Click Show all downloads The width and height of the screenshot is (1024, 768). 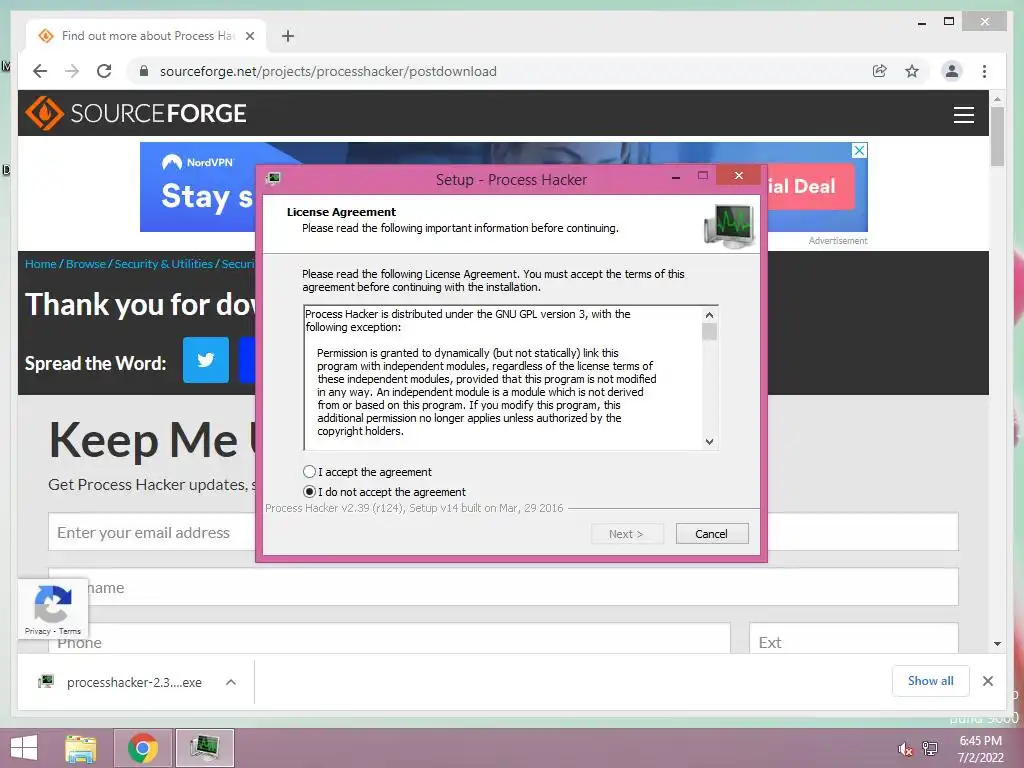click(x=931, y=681)
